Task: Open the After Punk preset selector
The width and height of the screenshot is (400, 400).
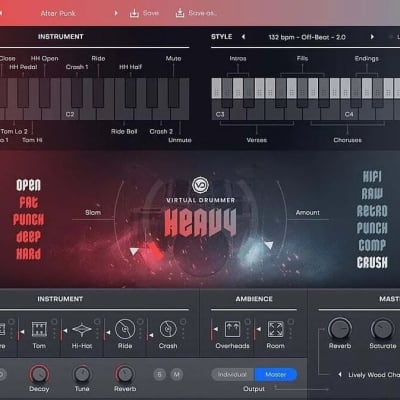Action: click(58, 13)
